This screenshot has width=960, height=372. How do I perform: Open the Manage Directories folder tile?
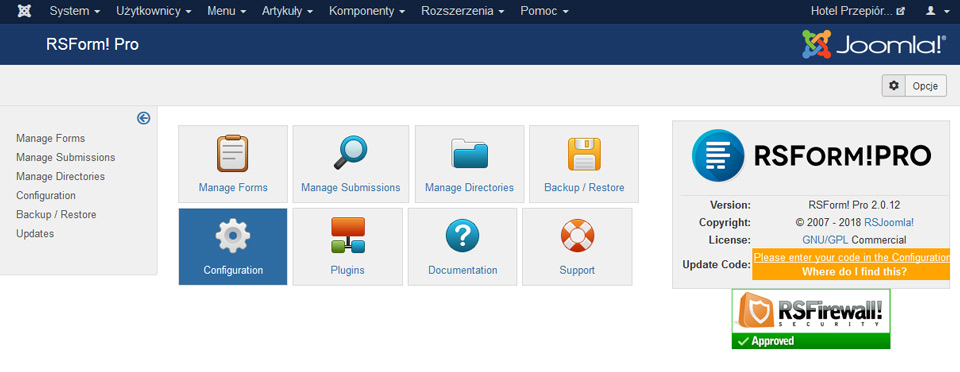470,164
